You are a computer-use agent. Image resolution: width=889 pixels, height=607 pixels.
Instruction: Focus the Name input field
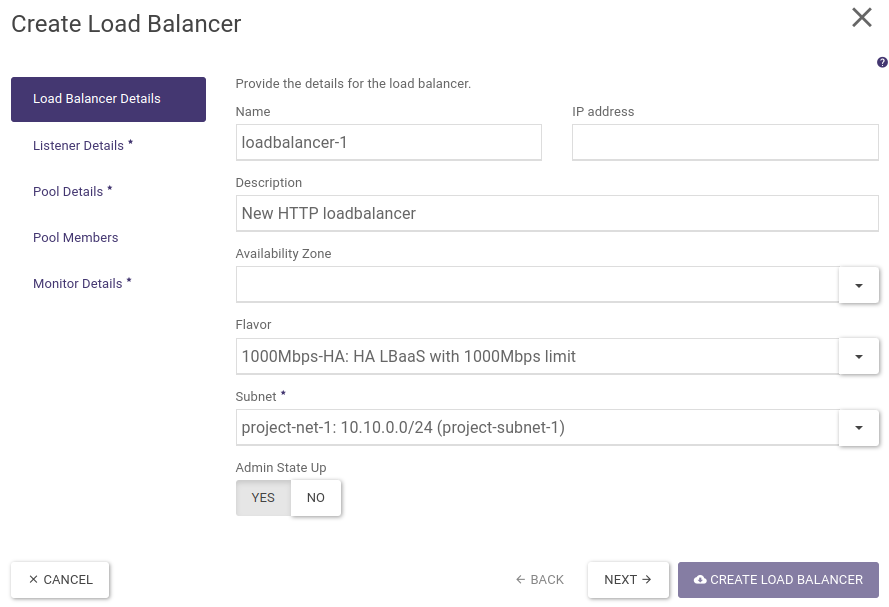(x=389, y=142)
